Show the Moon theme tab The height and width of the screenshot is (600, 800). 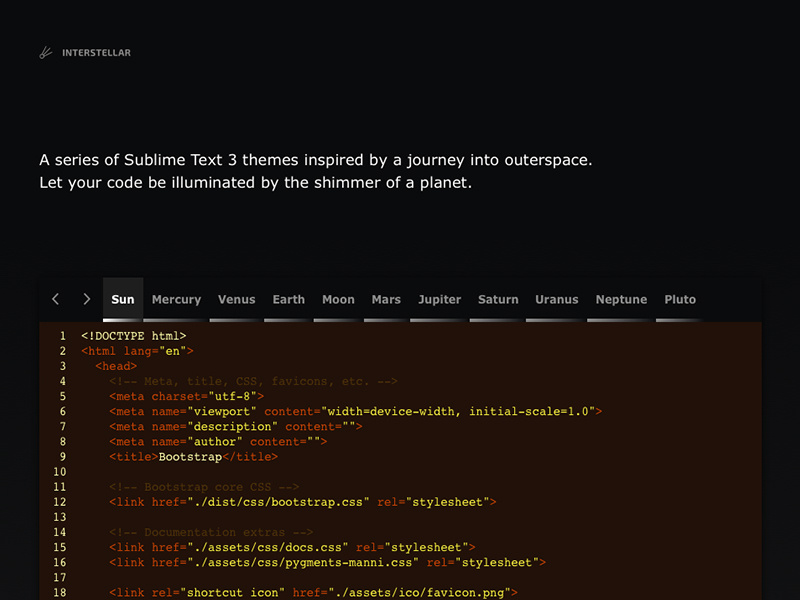tap(338, 299)
